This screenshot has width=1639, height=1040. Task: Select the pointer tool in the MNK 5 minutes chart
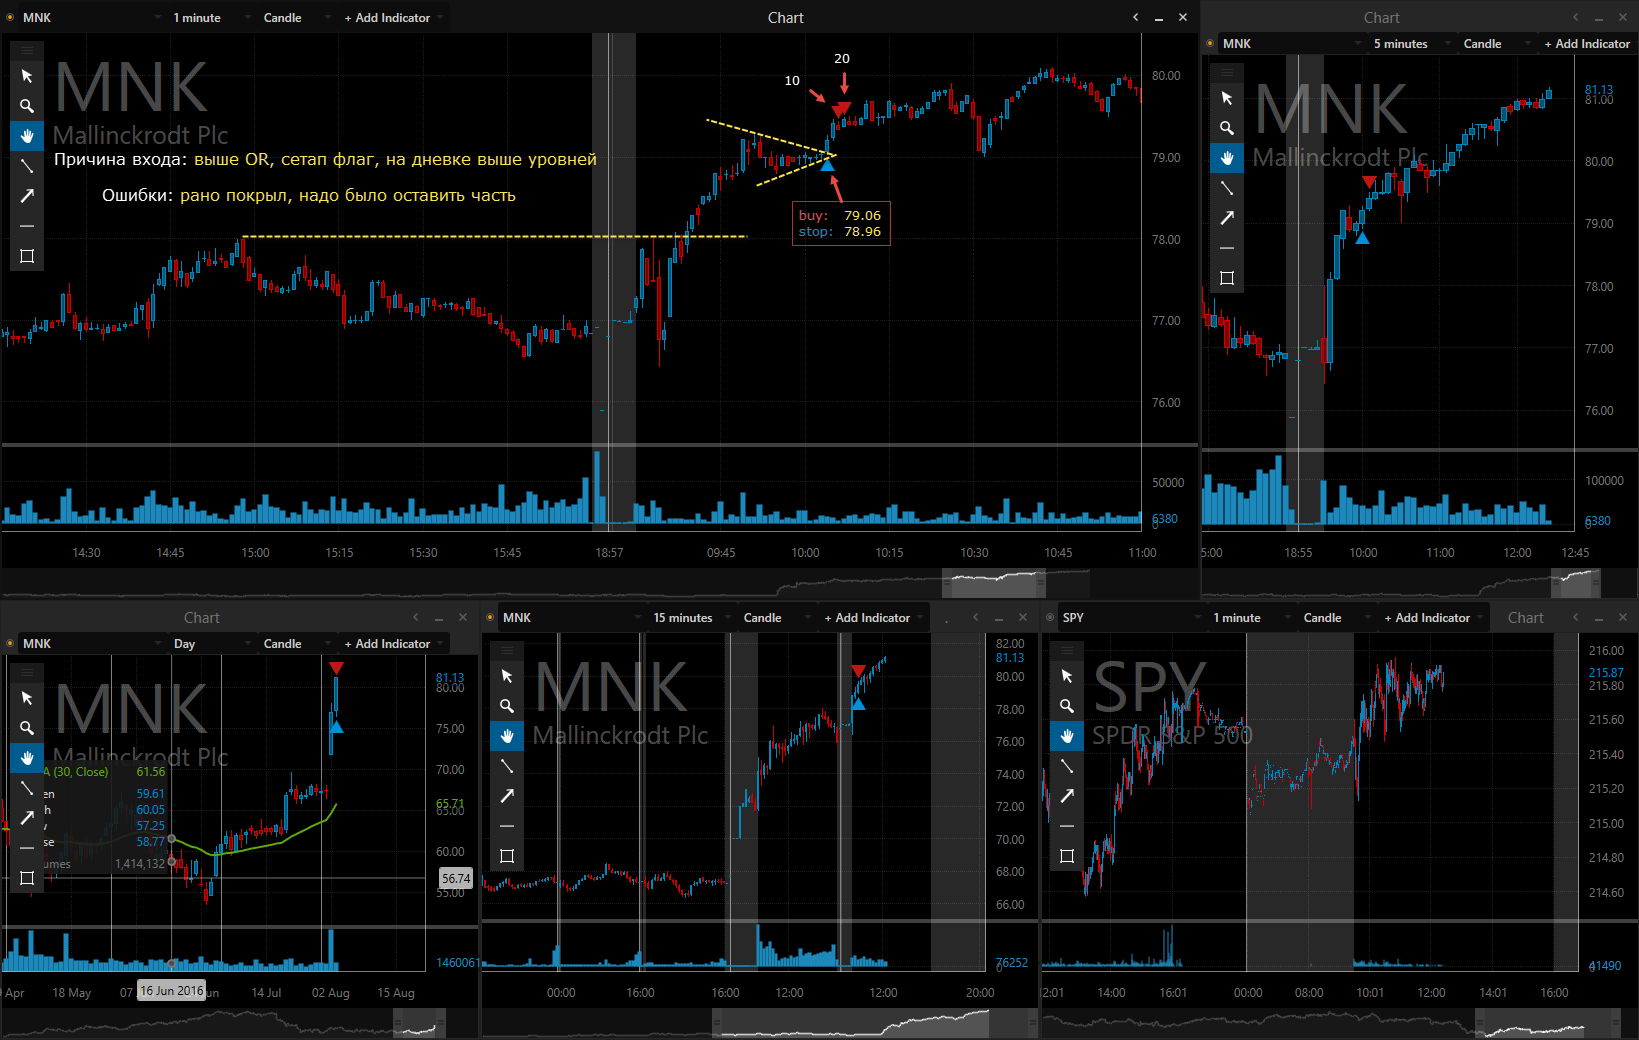tap(1227, 98)
